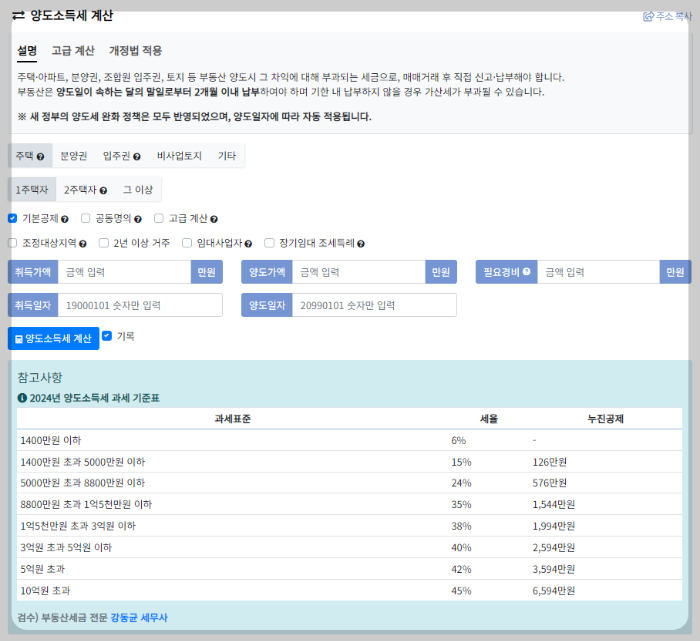Select the 주택 property type tab

[30, 156]
